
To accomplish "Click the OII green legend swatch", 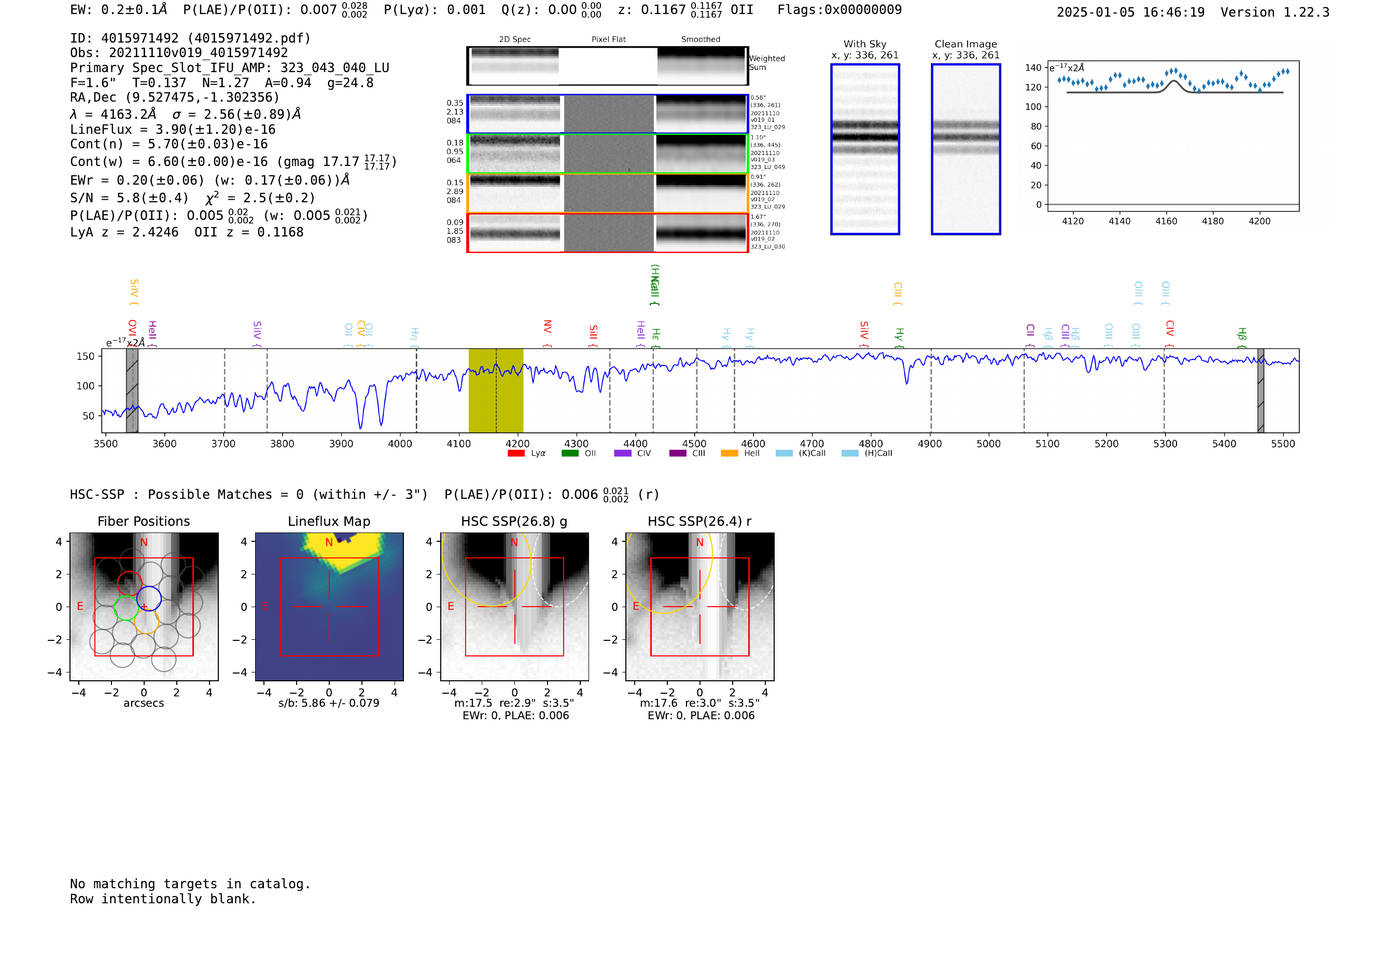I will pos(570,453).
